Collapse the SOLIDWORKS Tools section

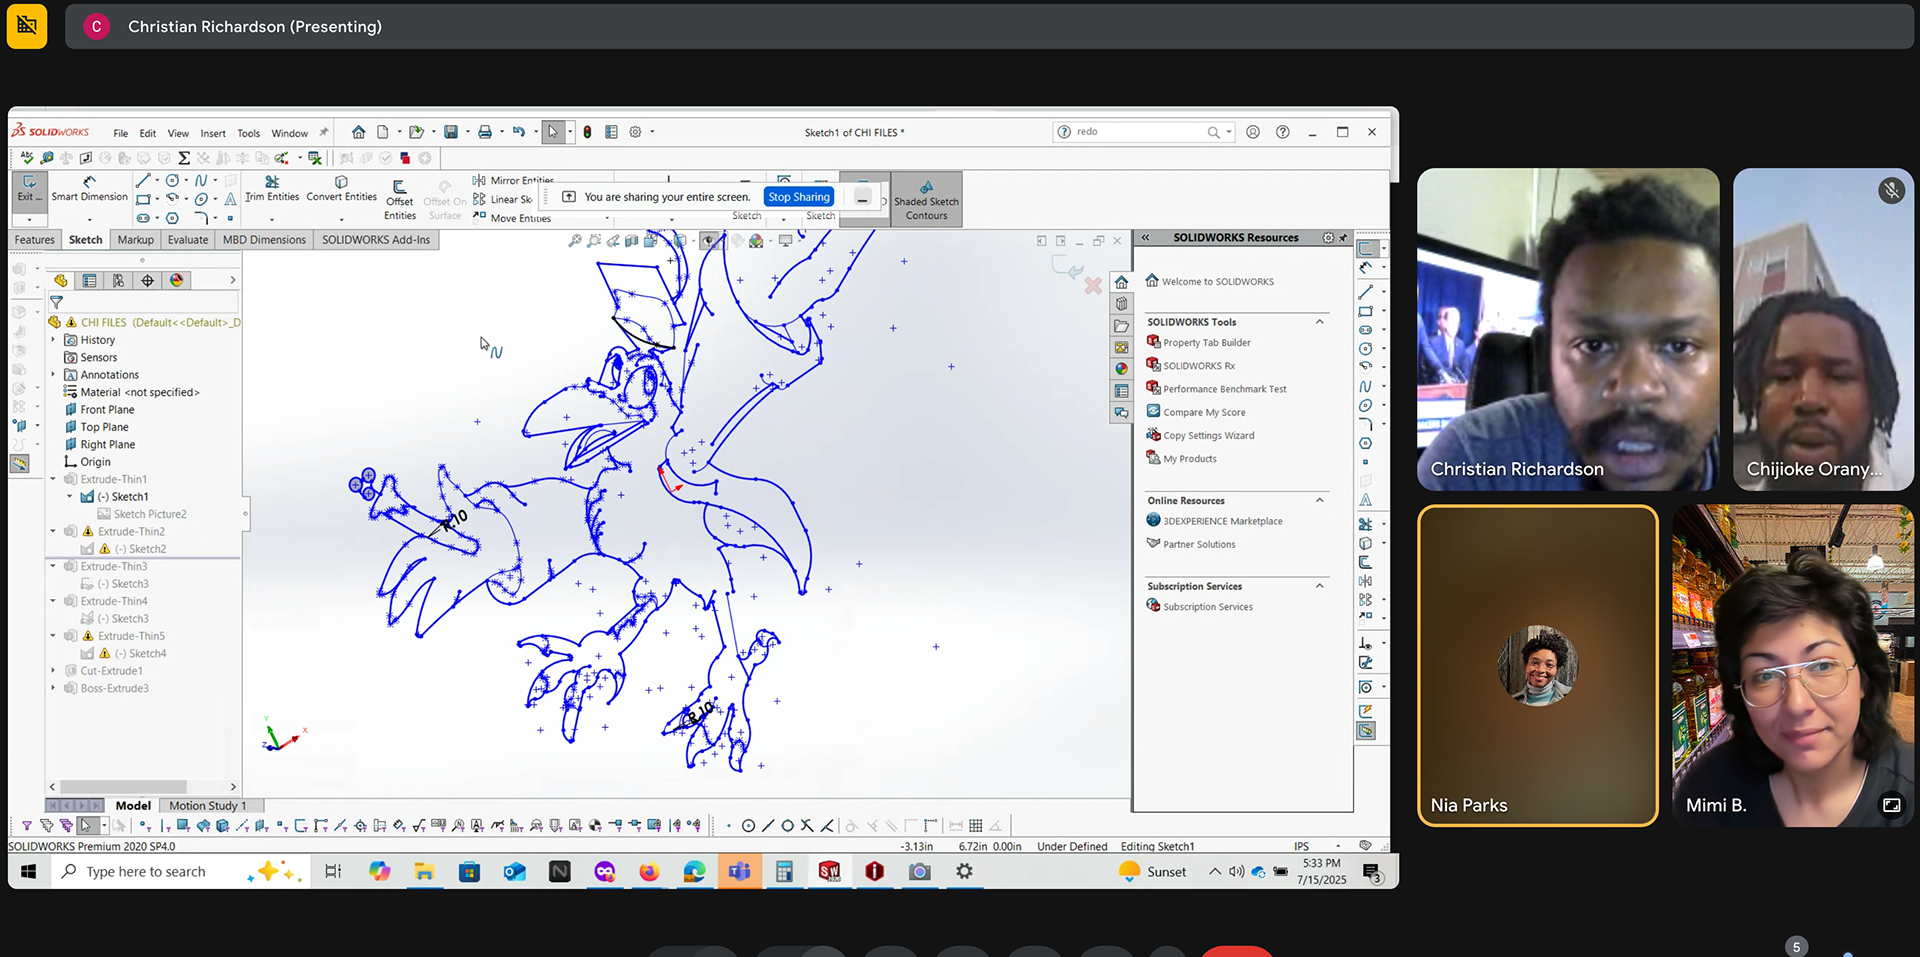point(1320,322)
